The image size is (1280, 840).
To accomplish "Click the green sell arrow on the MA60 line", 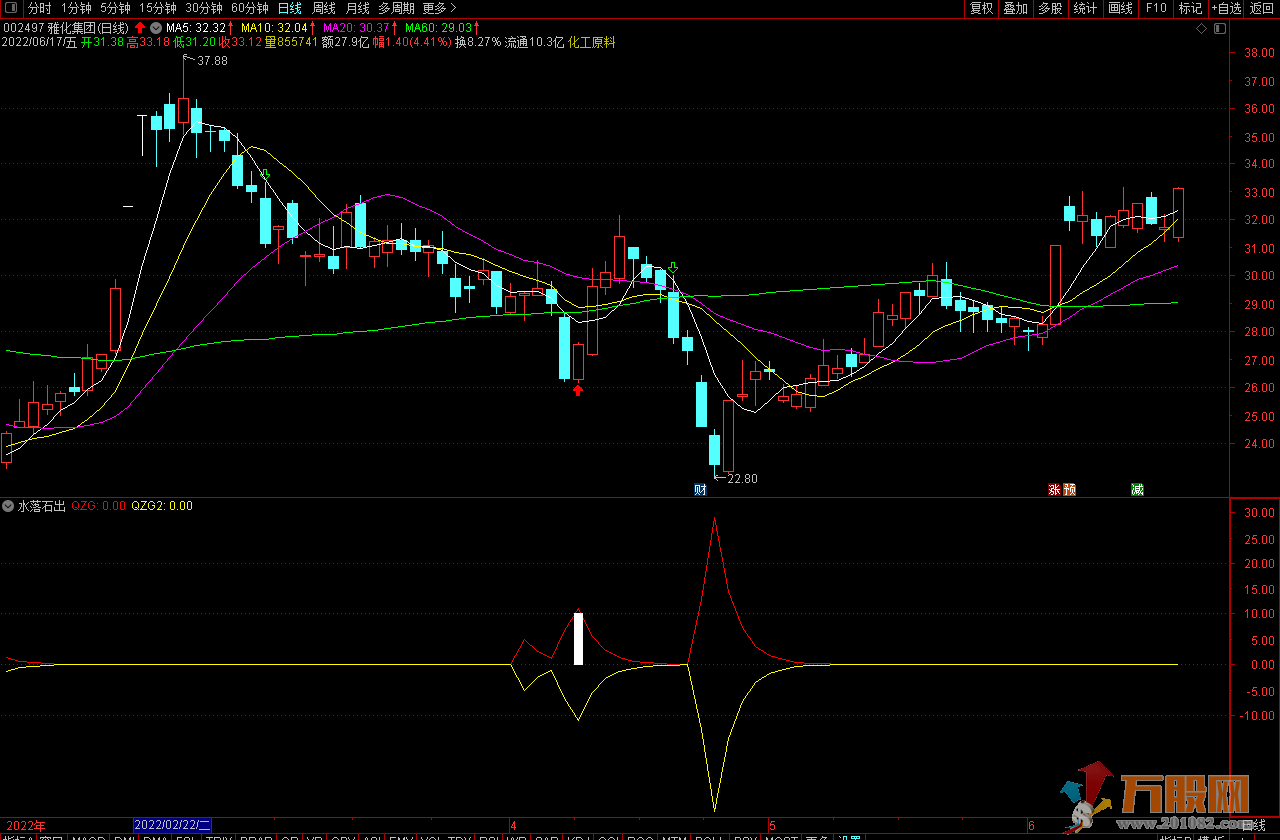I will (673, 267).
